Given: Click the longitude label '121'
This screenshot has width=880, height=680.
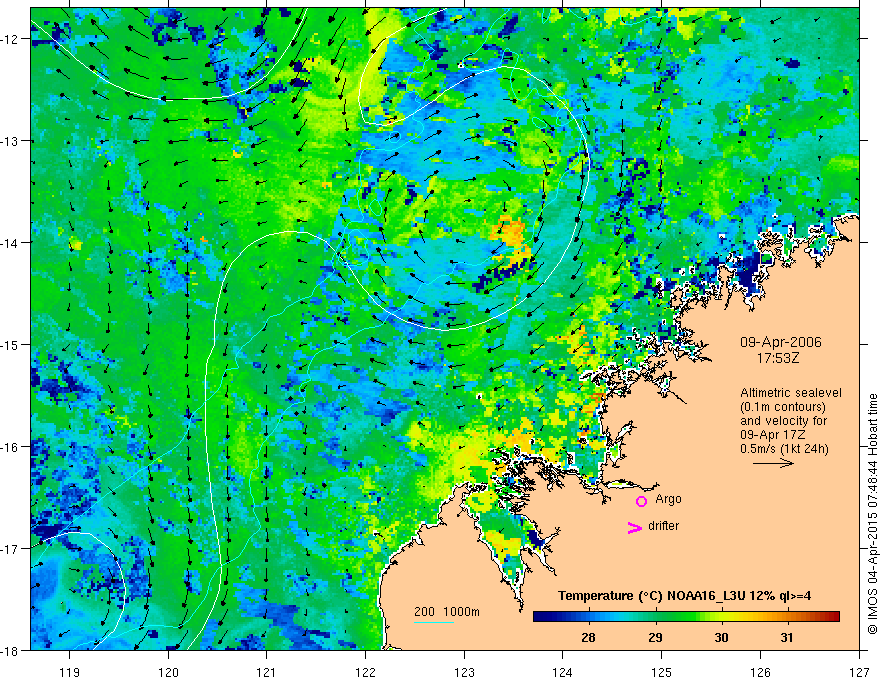Looking at the screenshot, I should click(x=267, y=672).
